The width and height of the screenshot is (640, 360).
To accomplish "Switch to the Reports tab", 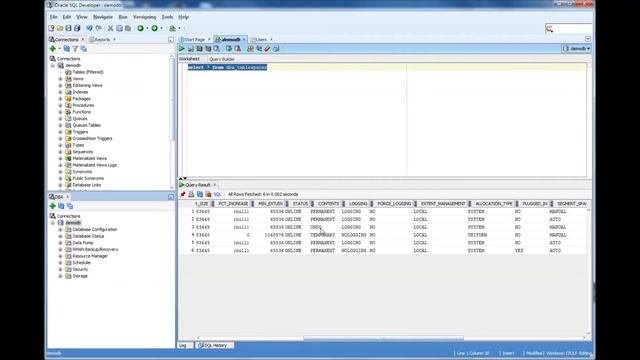I will pyautogui.click(x=102, y=40).
